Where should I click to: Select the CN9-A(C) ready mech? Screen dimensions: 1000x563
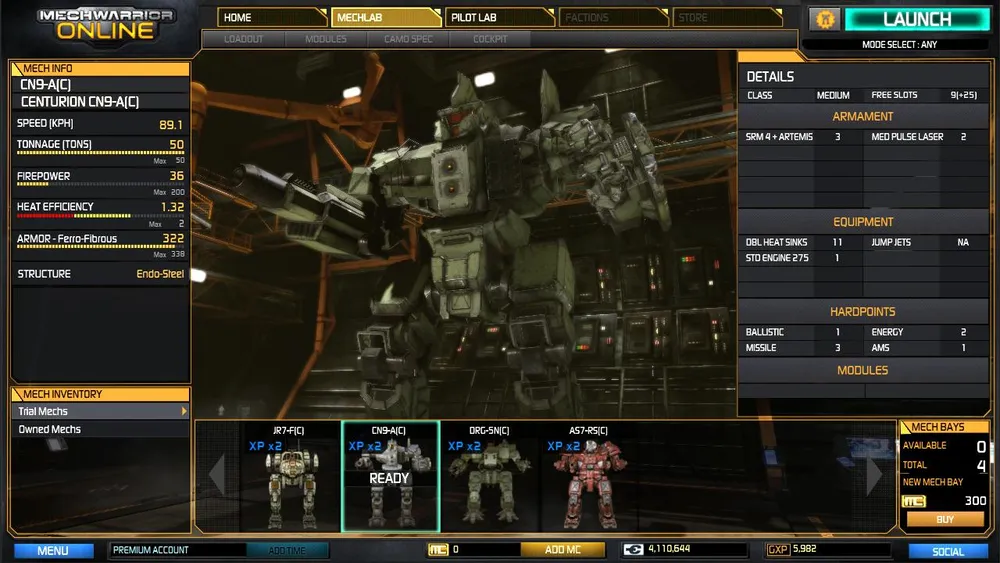(x=390, y=476)
